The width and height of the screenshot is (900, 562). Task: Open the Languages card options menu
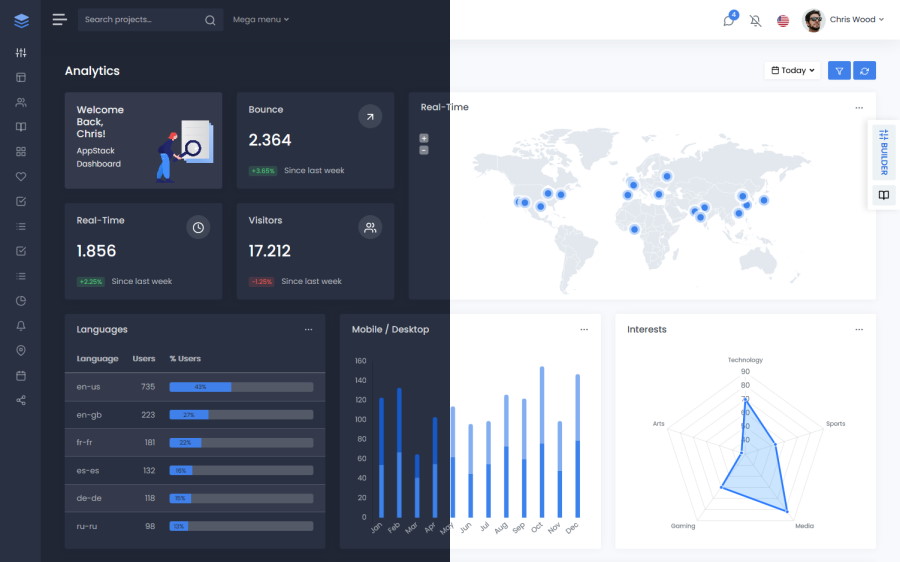click(x=308, y=329)
